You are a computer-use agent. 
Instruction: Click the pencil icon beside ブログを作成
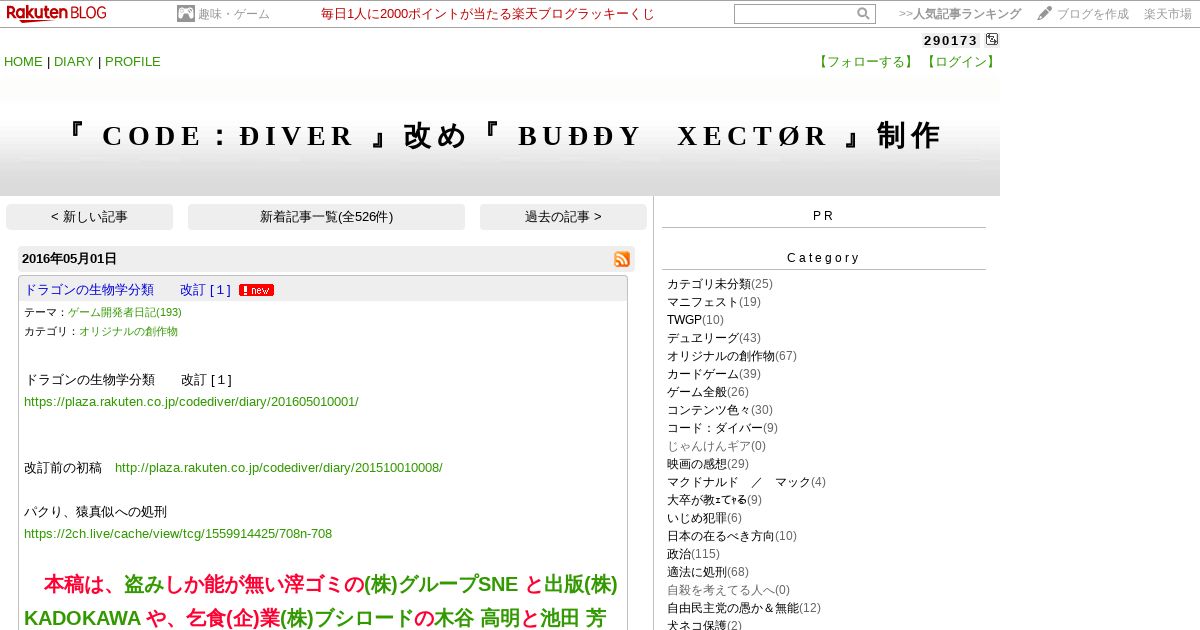(x=1045, y=13)
